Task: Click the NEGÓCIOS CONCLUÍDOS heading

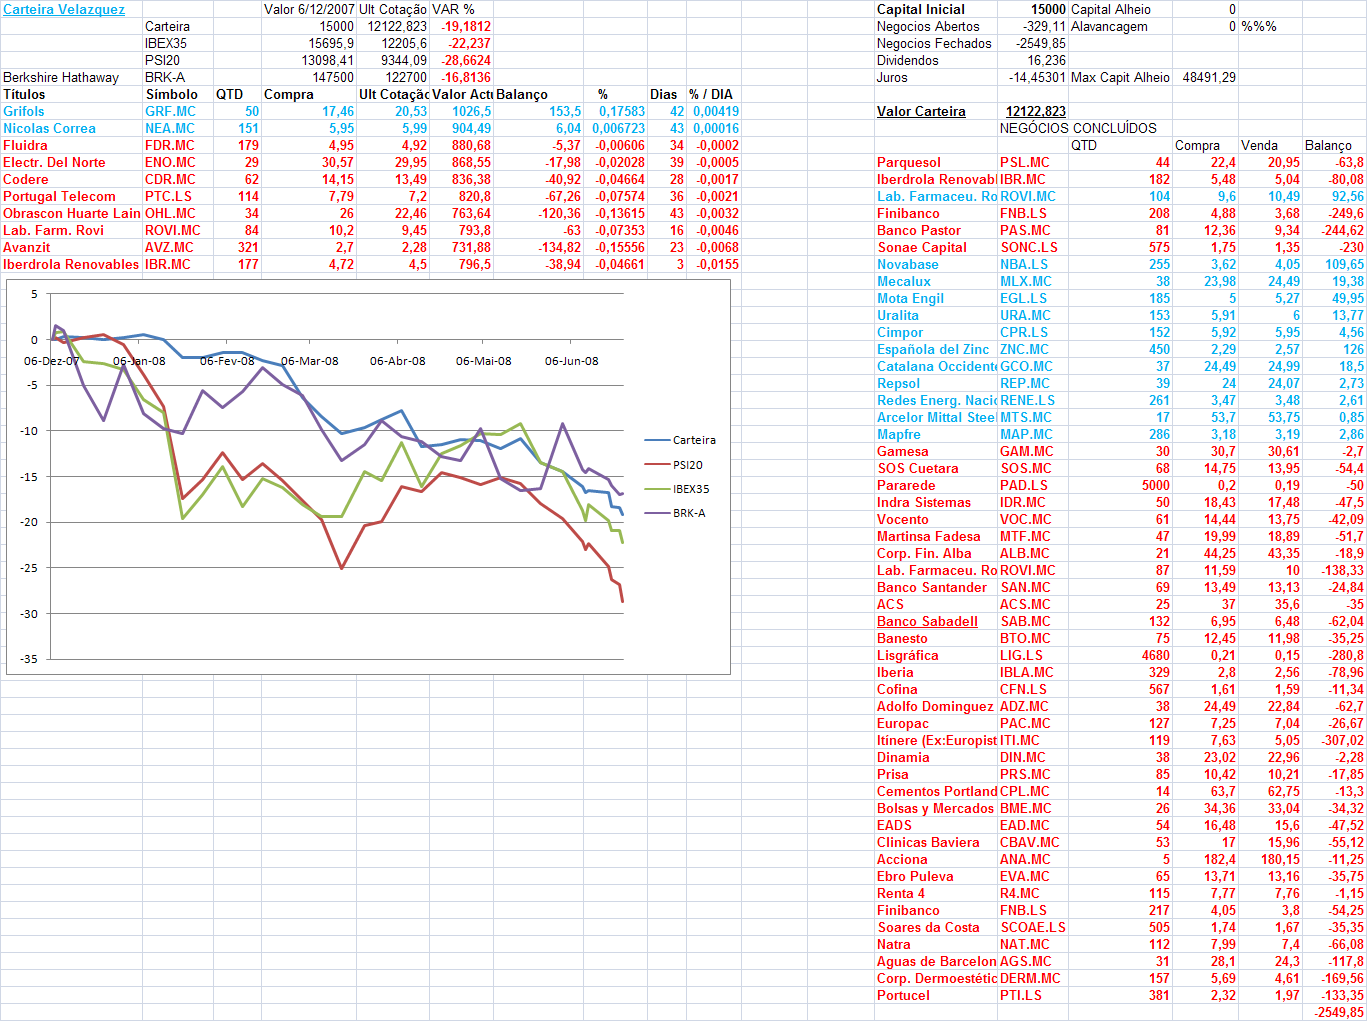Action: (x=1078, y=129)
